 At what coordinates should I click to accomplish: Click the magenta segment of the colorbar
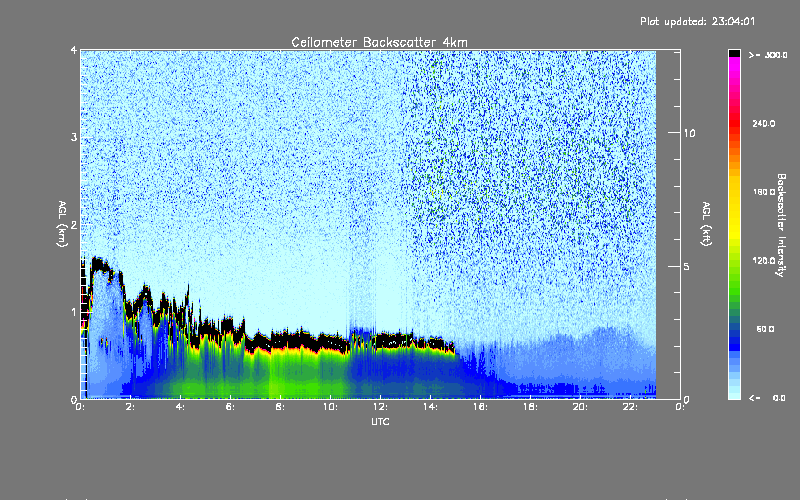coord(734,69)
